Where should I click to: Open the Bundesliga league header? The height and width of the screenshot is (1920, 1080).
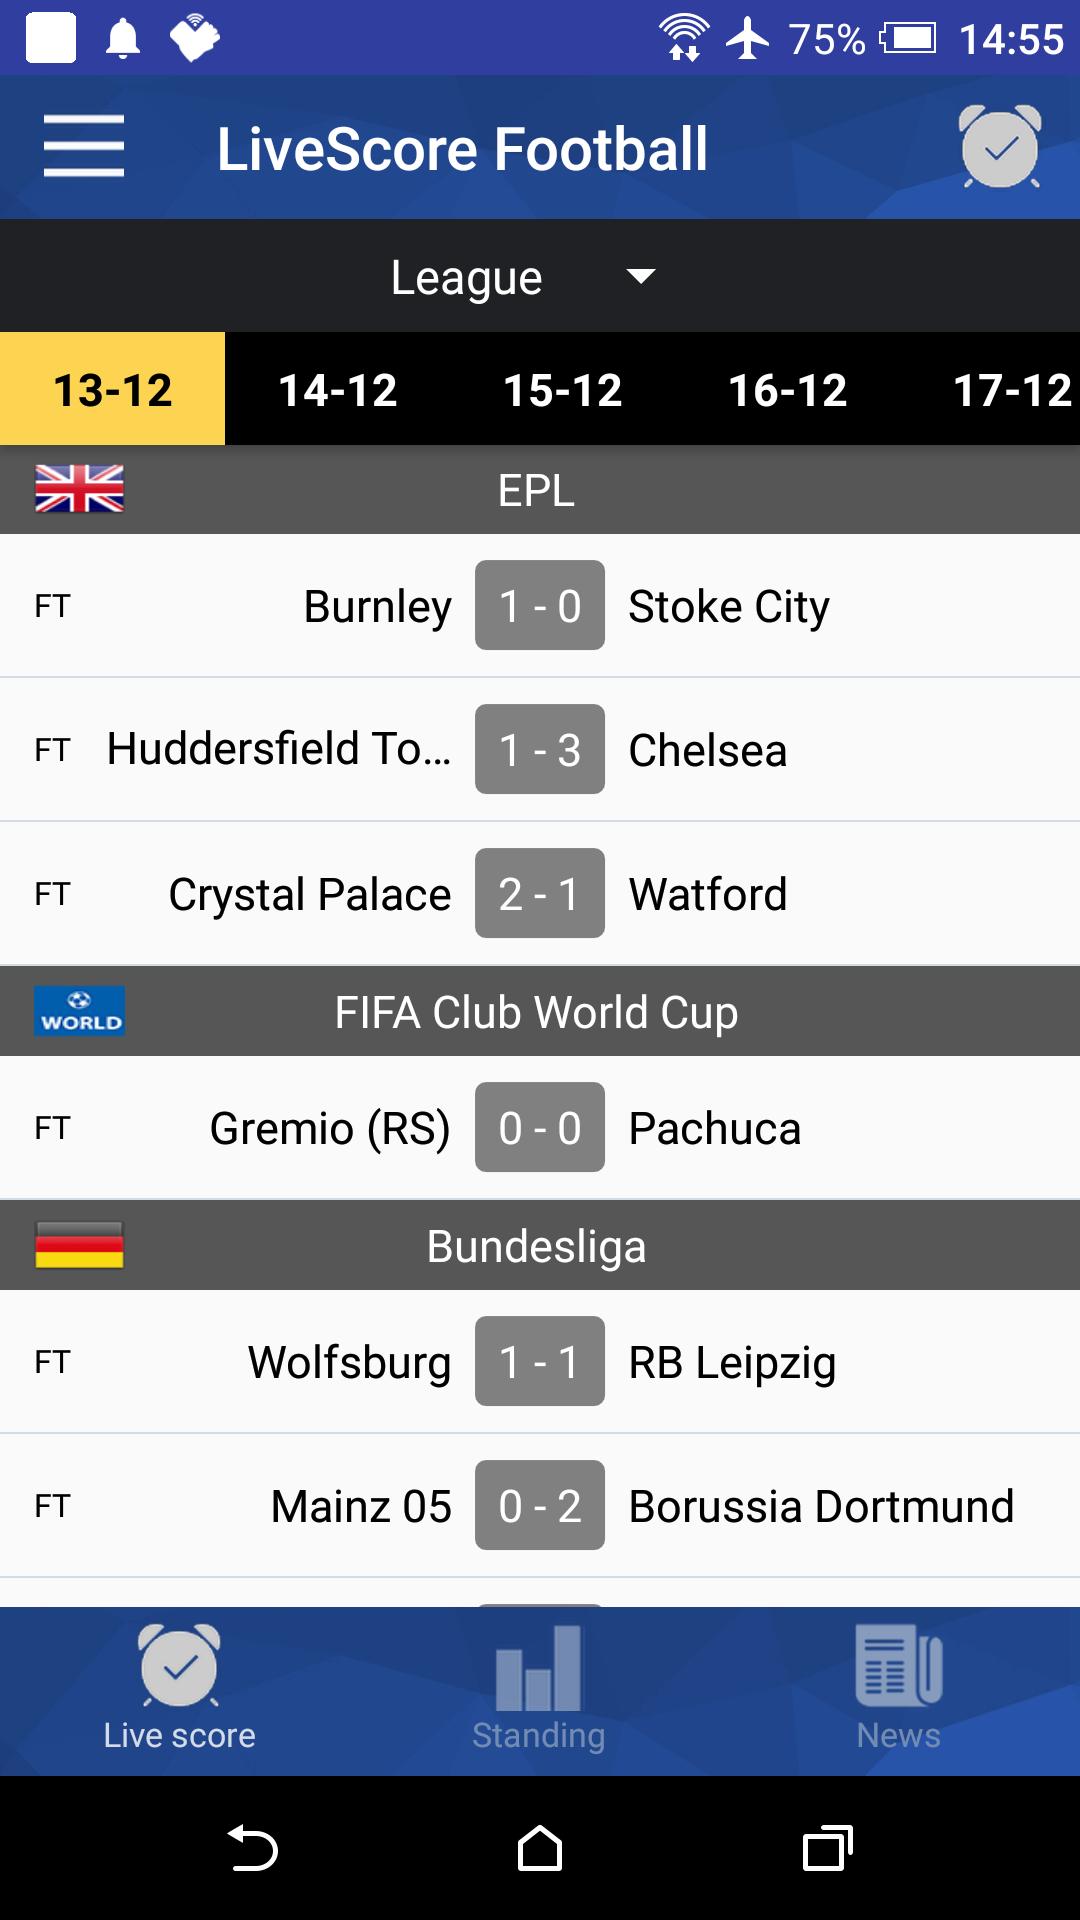(537, 1246)
